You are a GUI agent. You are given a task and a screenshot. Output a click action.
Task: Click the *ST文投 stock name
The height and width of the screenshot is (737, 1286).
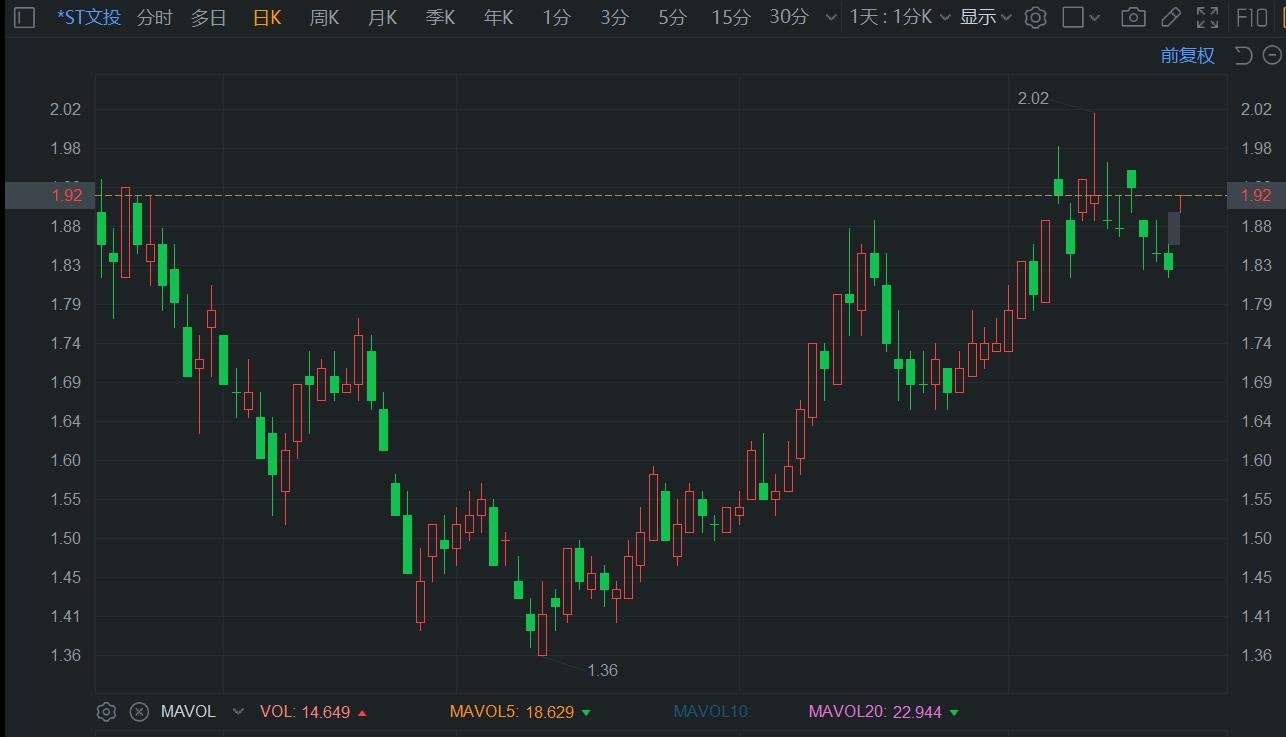(89, 17)
